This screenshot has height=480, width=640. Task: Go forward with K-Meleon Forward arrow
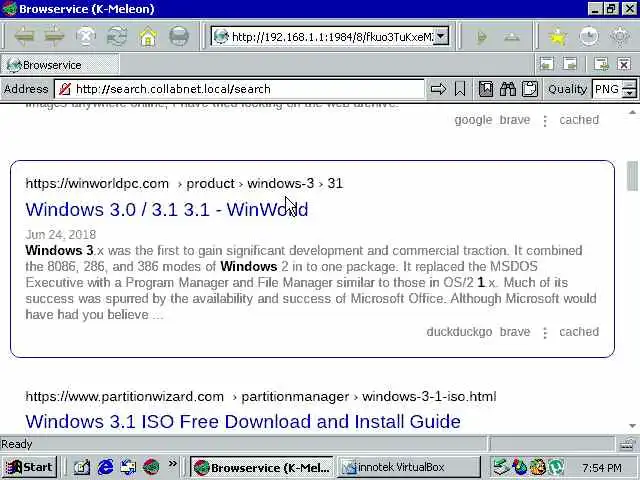[x=54, y=37]
